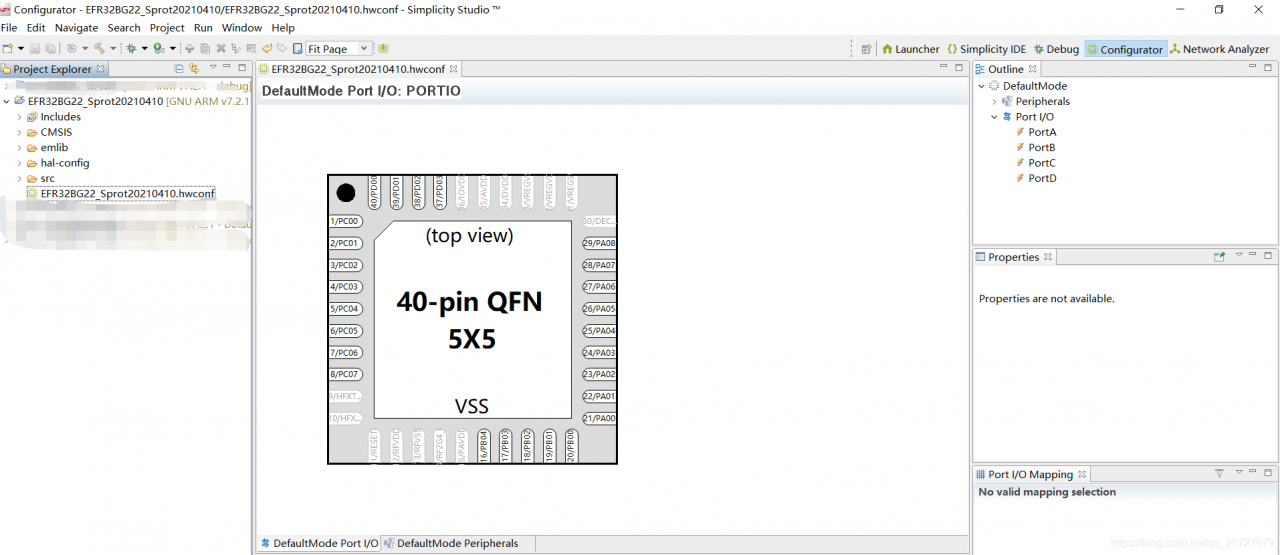Screen dimensions: 1280x555
Task: Toggle Link with Editor in Project Explorer
Action: pos(194,69)
